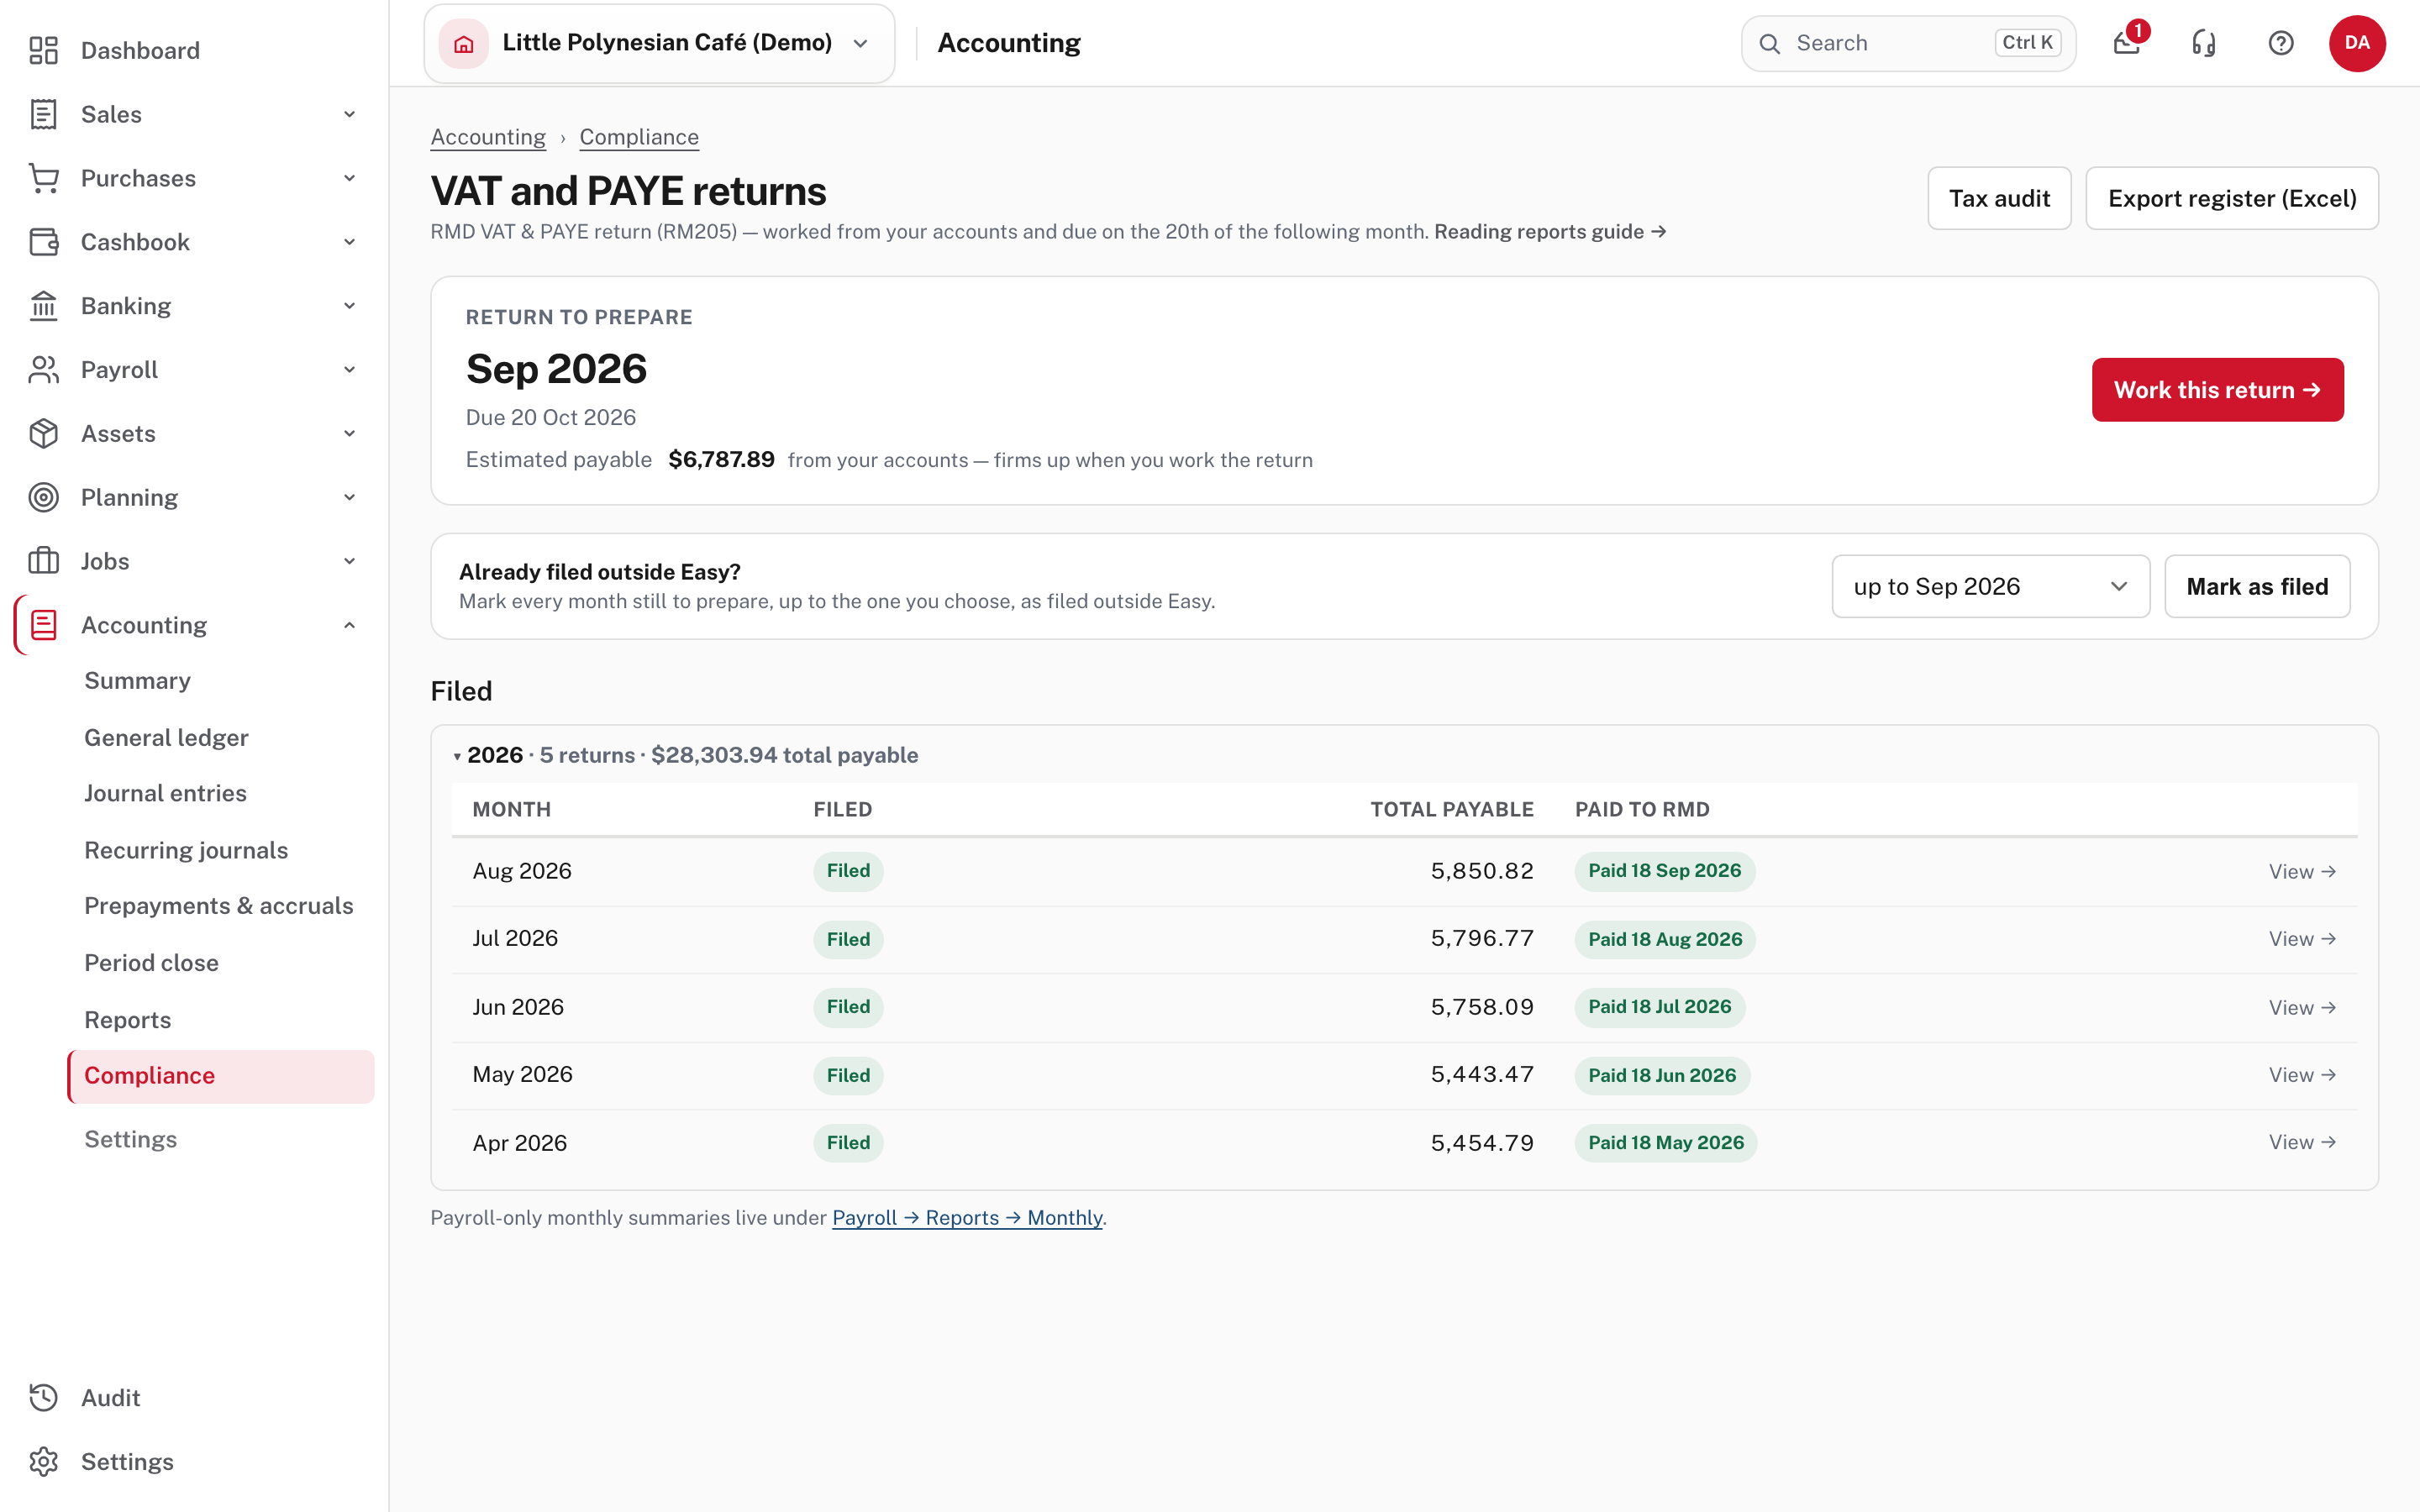Click the Sales receipt icon
The image size is (2420, 1512).
tap(43, 114)
